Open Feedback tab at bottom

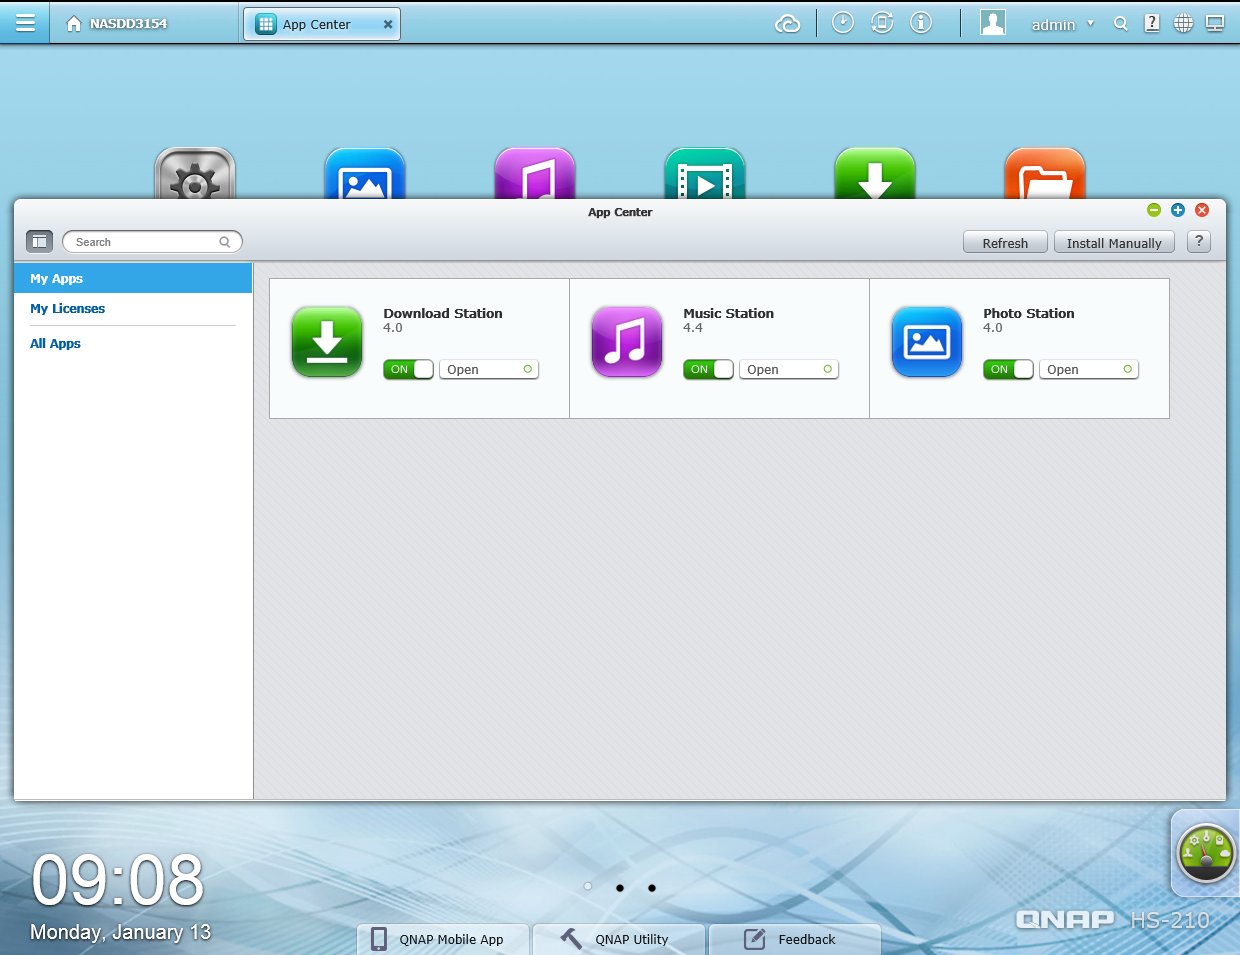tap(795, 939)
